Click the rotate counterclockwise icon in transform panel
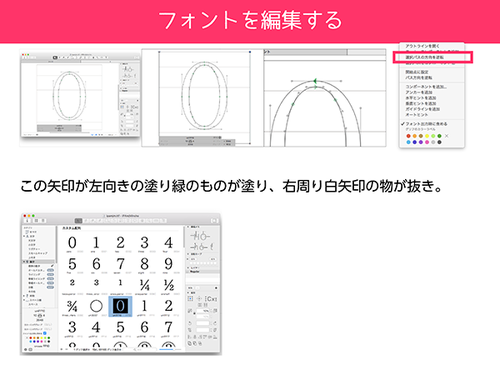 pos(190,323)
